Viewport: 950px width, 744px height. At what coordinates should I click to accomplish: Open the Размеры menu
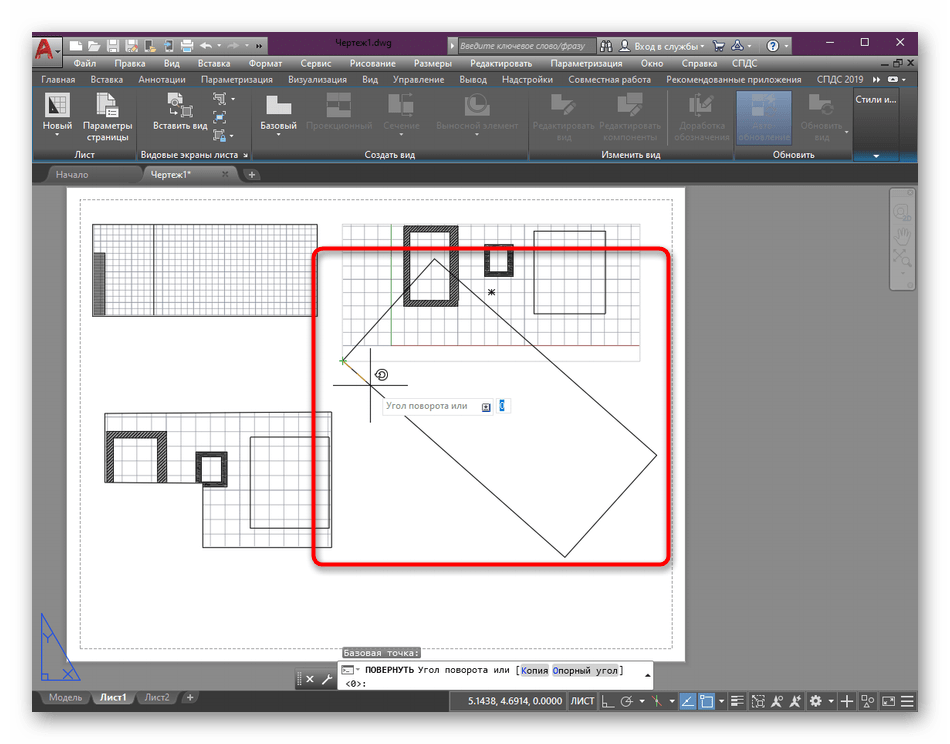(433, 63)
